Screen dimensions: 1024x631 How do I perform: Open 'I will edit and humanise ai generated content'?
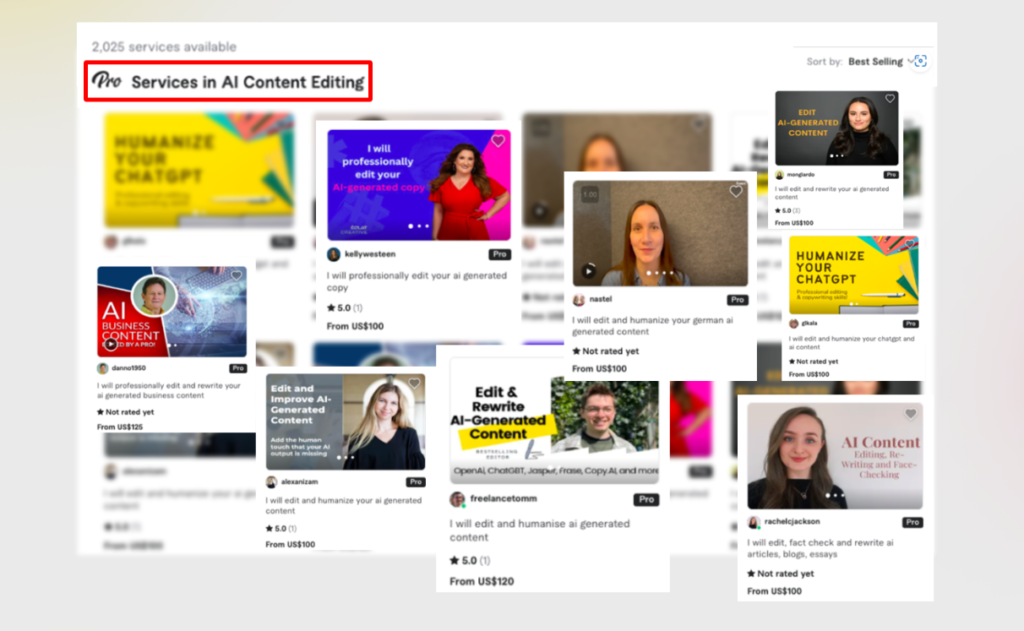click(x=539, y=530)
